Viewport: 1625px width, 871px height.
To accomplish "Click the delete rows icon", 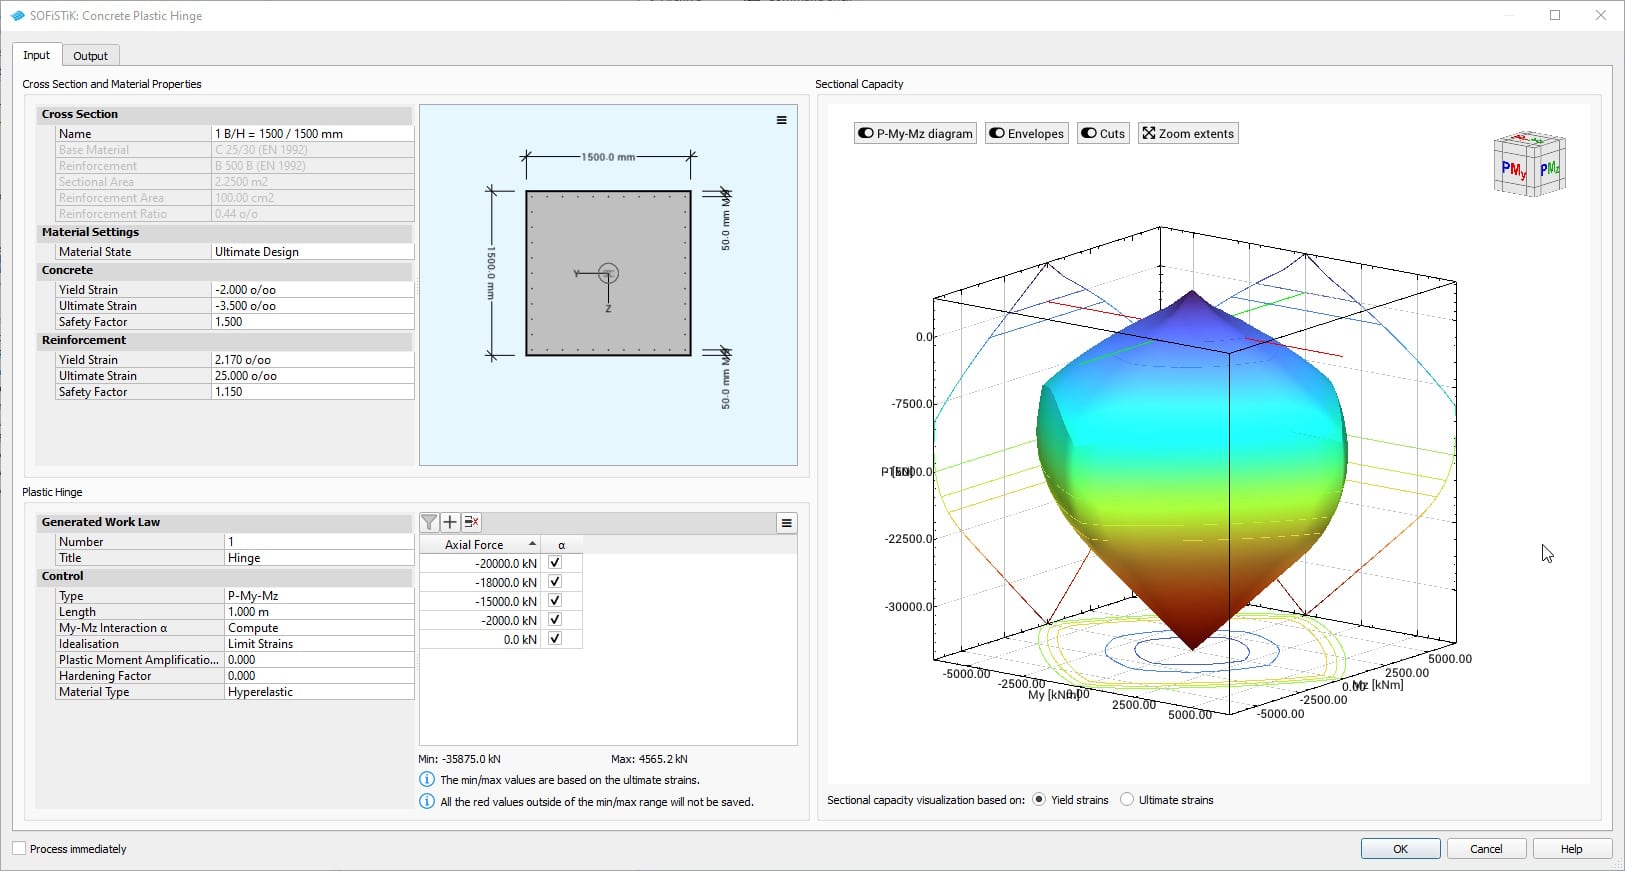I will click(x=471, y=522).
